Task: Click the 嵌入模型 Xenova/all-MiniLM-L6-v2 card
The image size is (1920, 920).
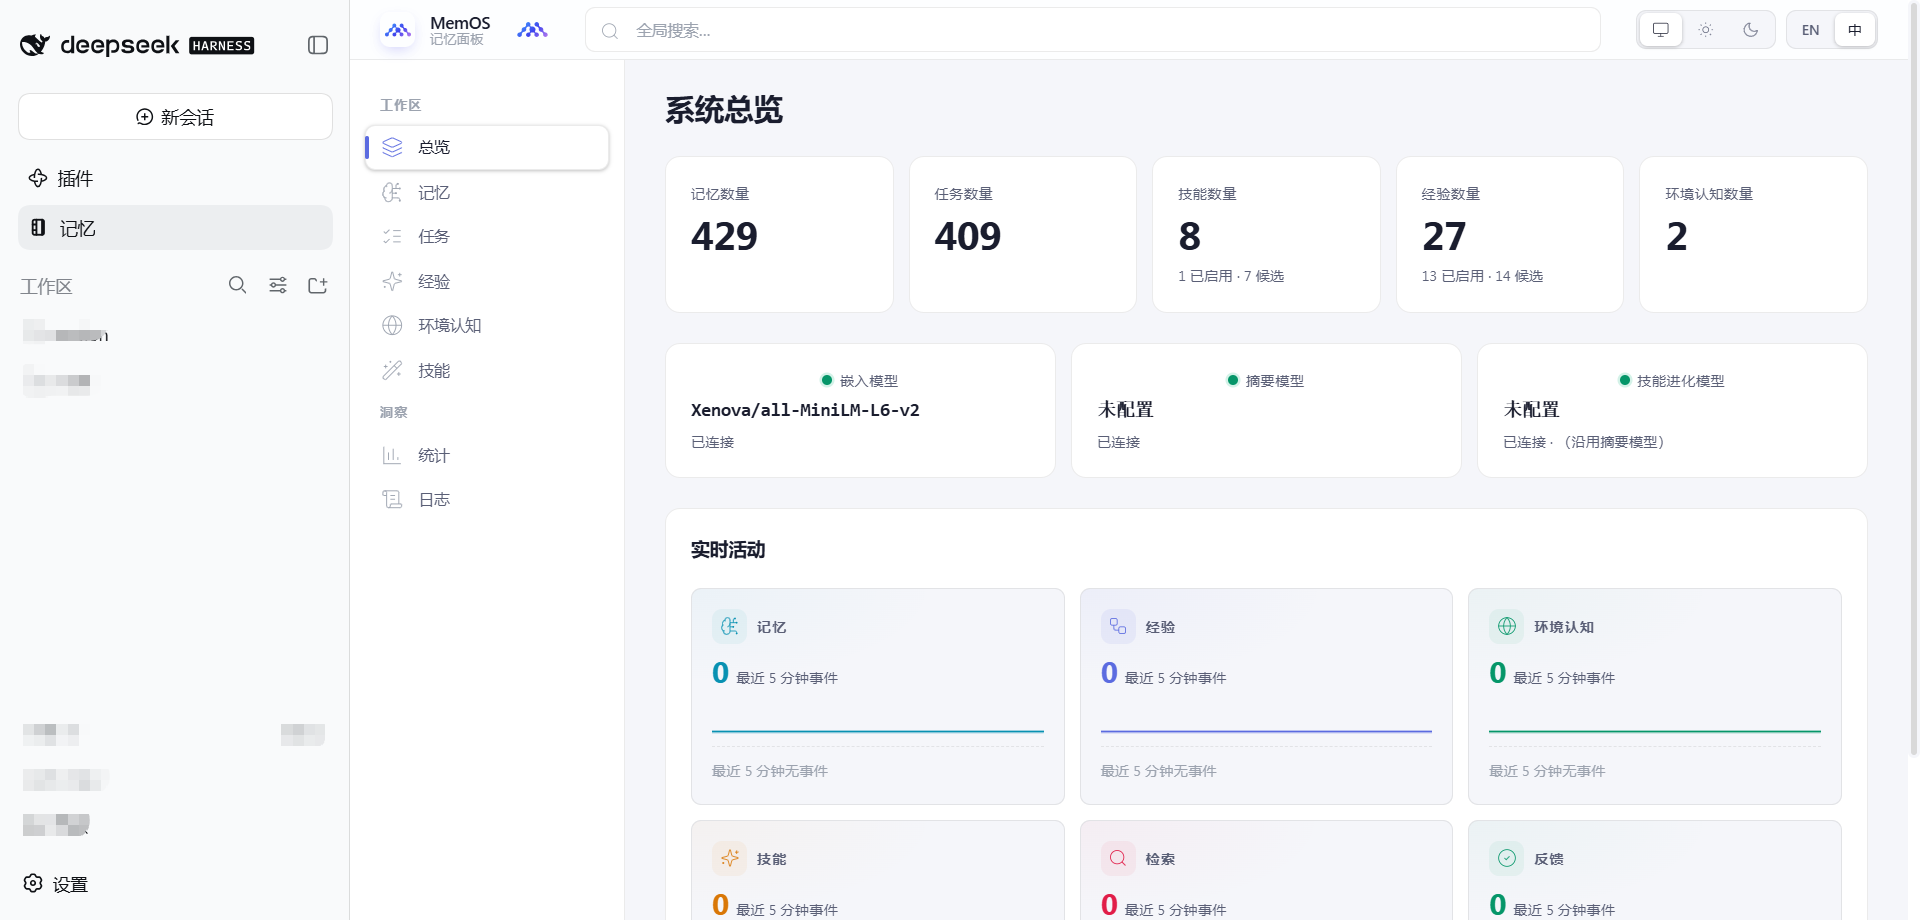Action: pos(860,411)
